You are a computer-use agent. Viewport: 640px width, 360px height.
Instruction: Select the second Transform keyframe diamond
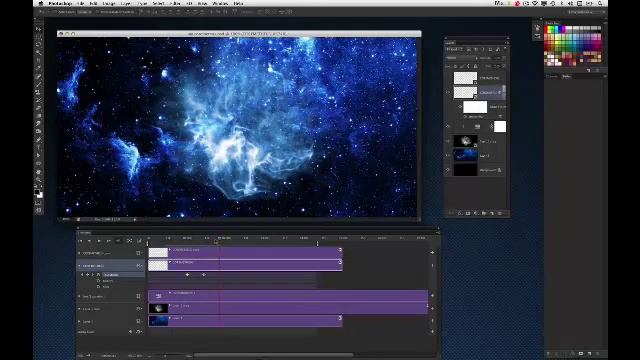(204, 275)
